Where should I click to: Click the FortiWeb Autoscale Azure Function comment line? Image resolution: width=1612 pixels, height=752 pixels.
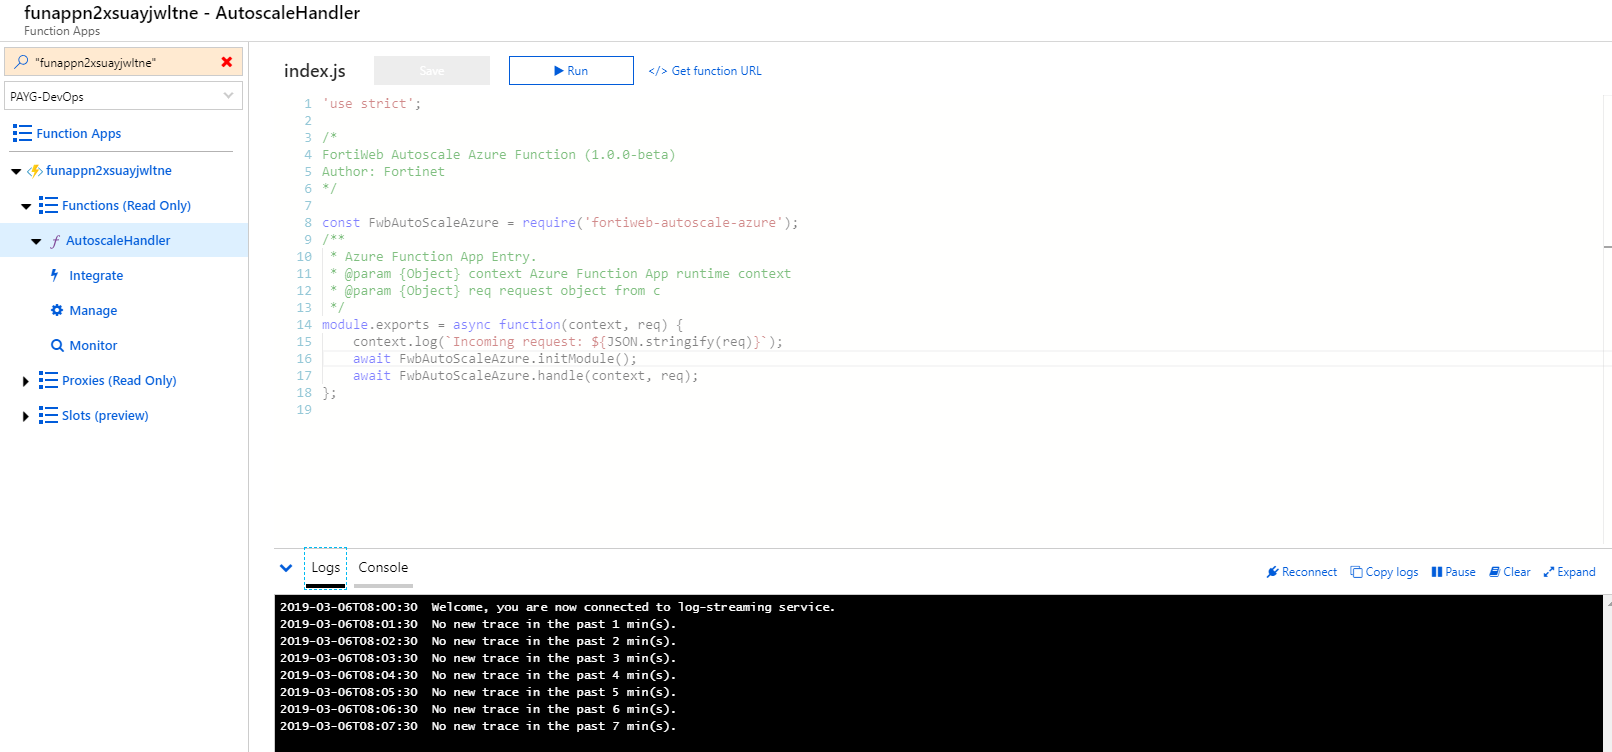(498, 155)
